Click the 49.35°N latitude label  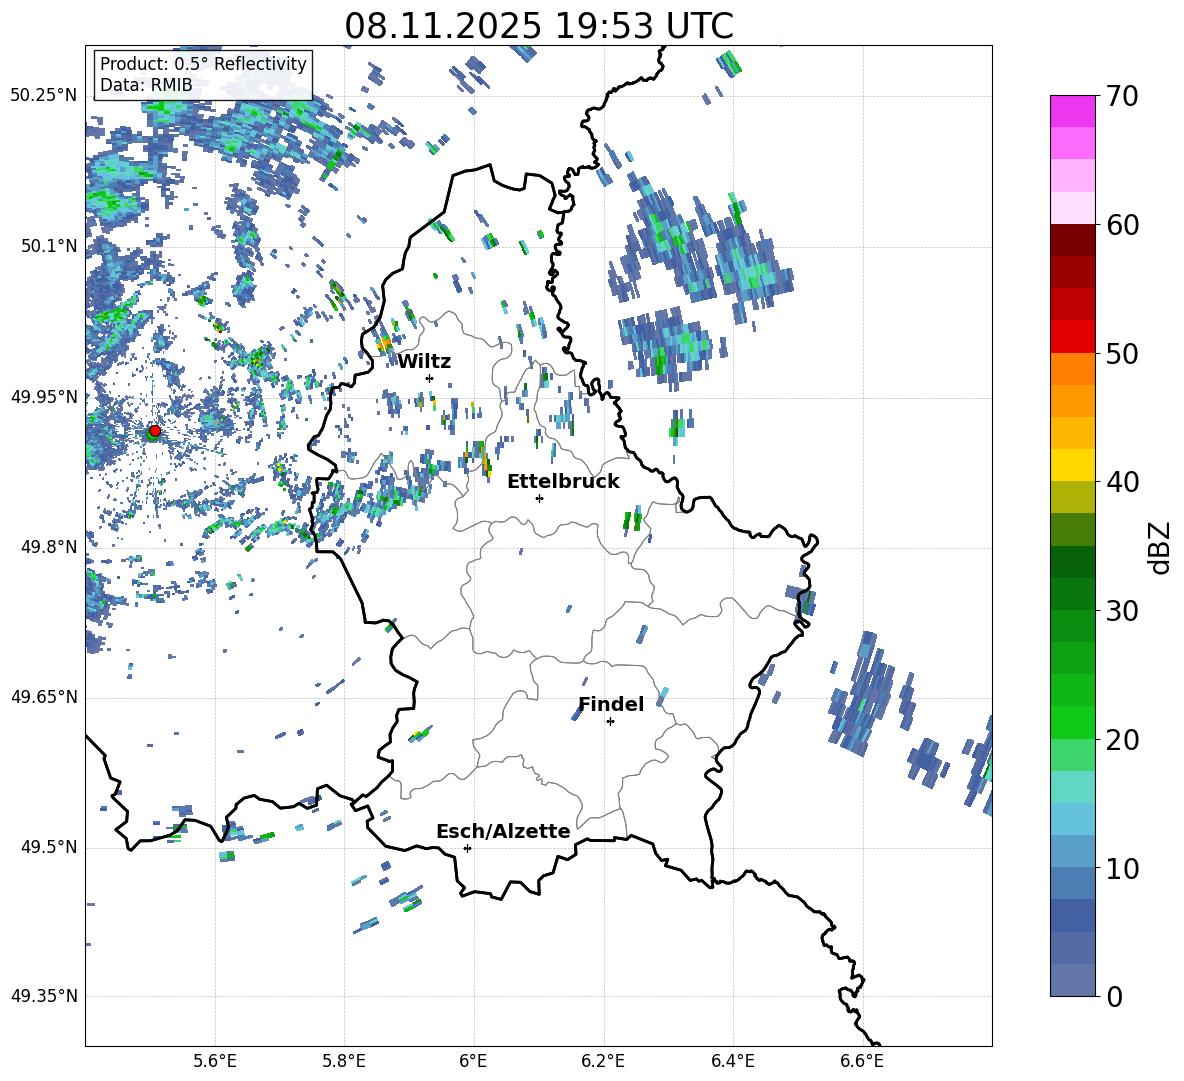tap(44, 996)
